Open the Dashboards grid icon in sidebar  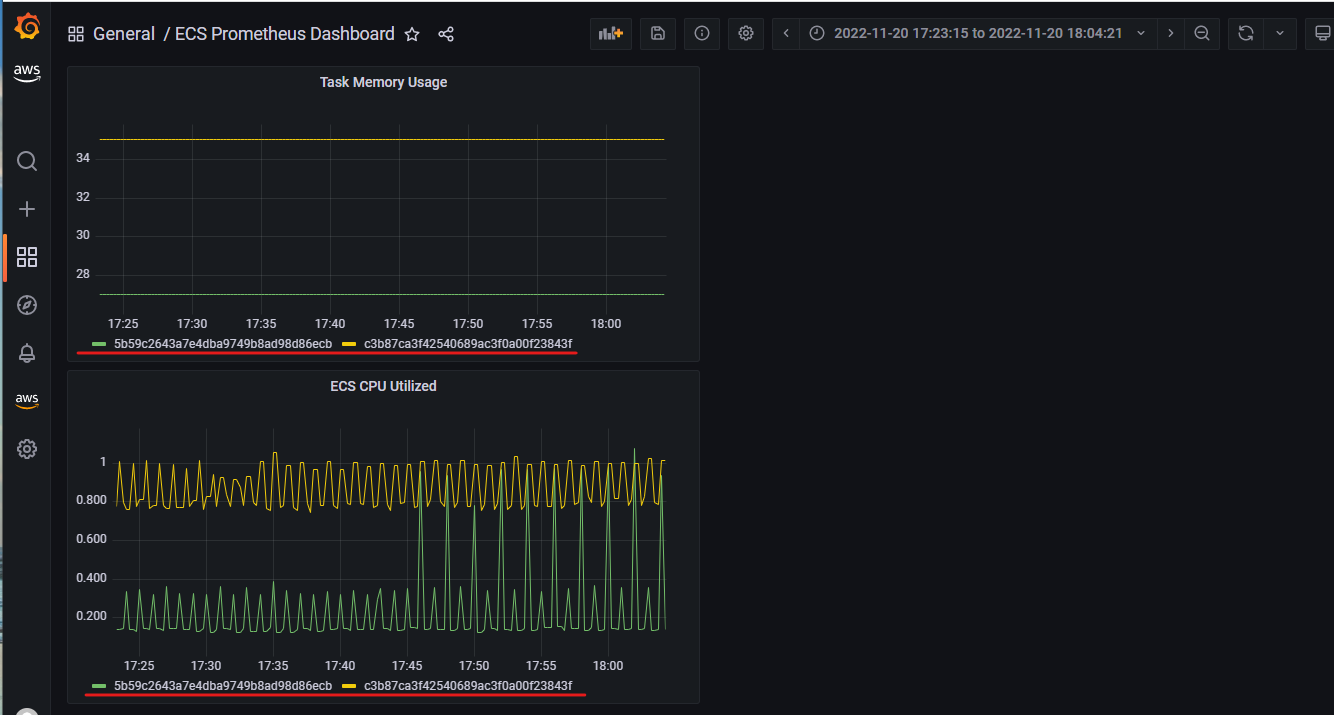click(27, 257)
